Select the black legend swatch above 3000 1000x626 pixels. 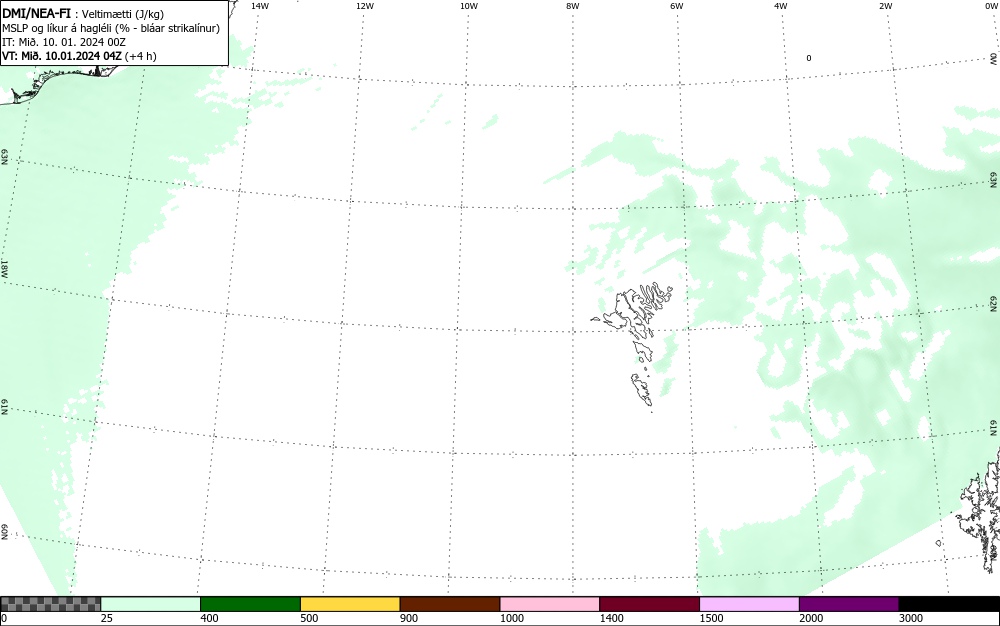(x=949, y=604)
